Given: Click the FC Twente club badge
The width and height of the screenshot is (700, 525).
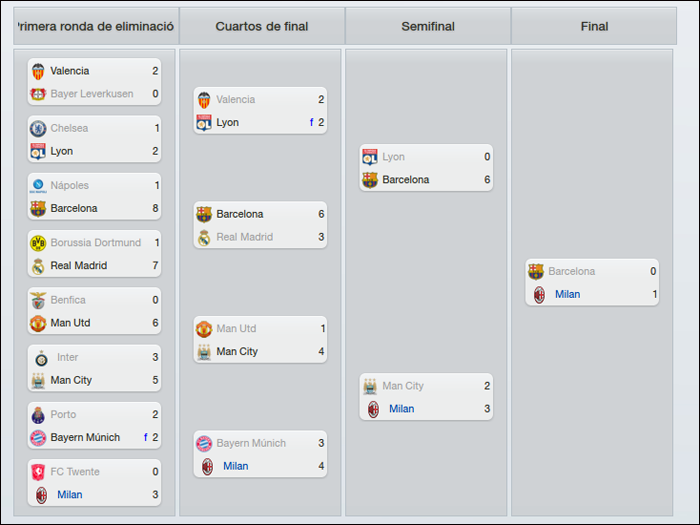Looking at the screenshot, I should click(38, 472).
